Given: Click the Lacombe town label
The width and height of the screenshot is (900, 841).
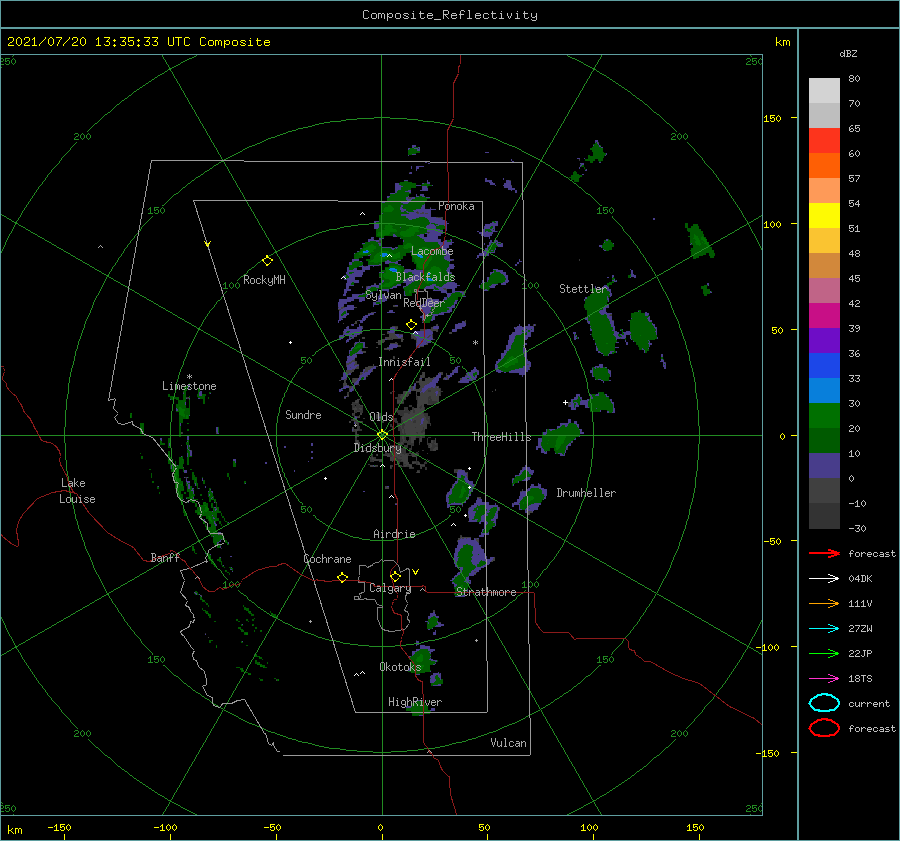Looking at the screenshot, I should click(x=432, y=251).
